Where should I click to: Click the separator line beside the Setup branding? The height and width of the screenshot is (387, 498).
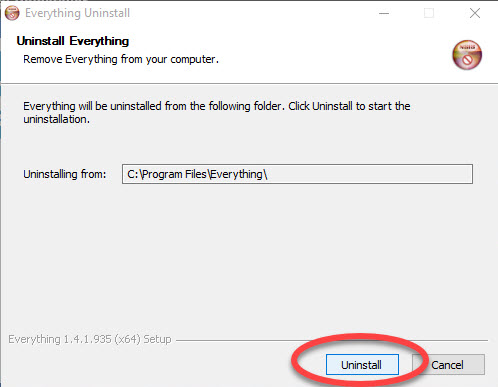pos(332,340)
